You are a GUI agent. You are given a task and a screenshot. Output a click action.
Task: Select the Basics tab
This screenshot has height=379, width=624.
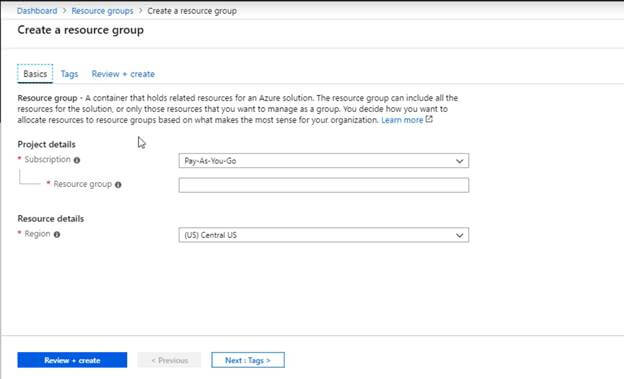(x=35, y=74)
